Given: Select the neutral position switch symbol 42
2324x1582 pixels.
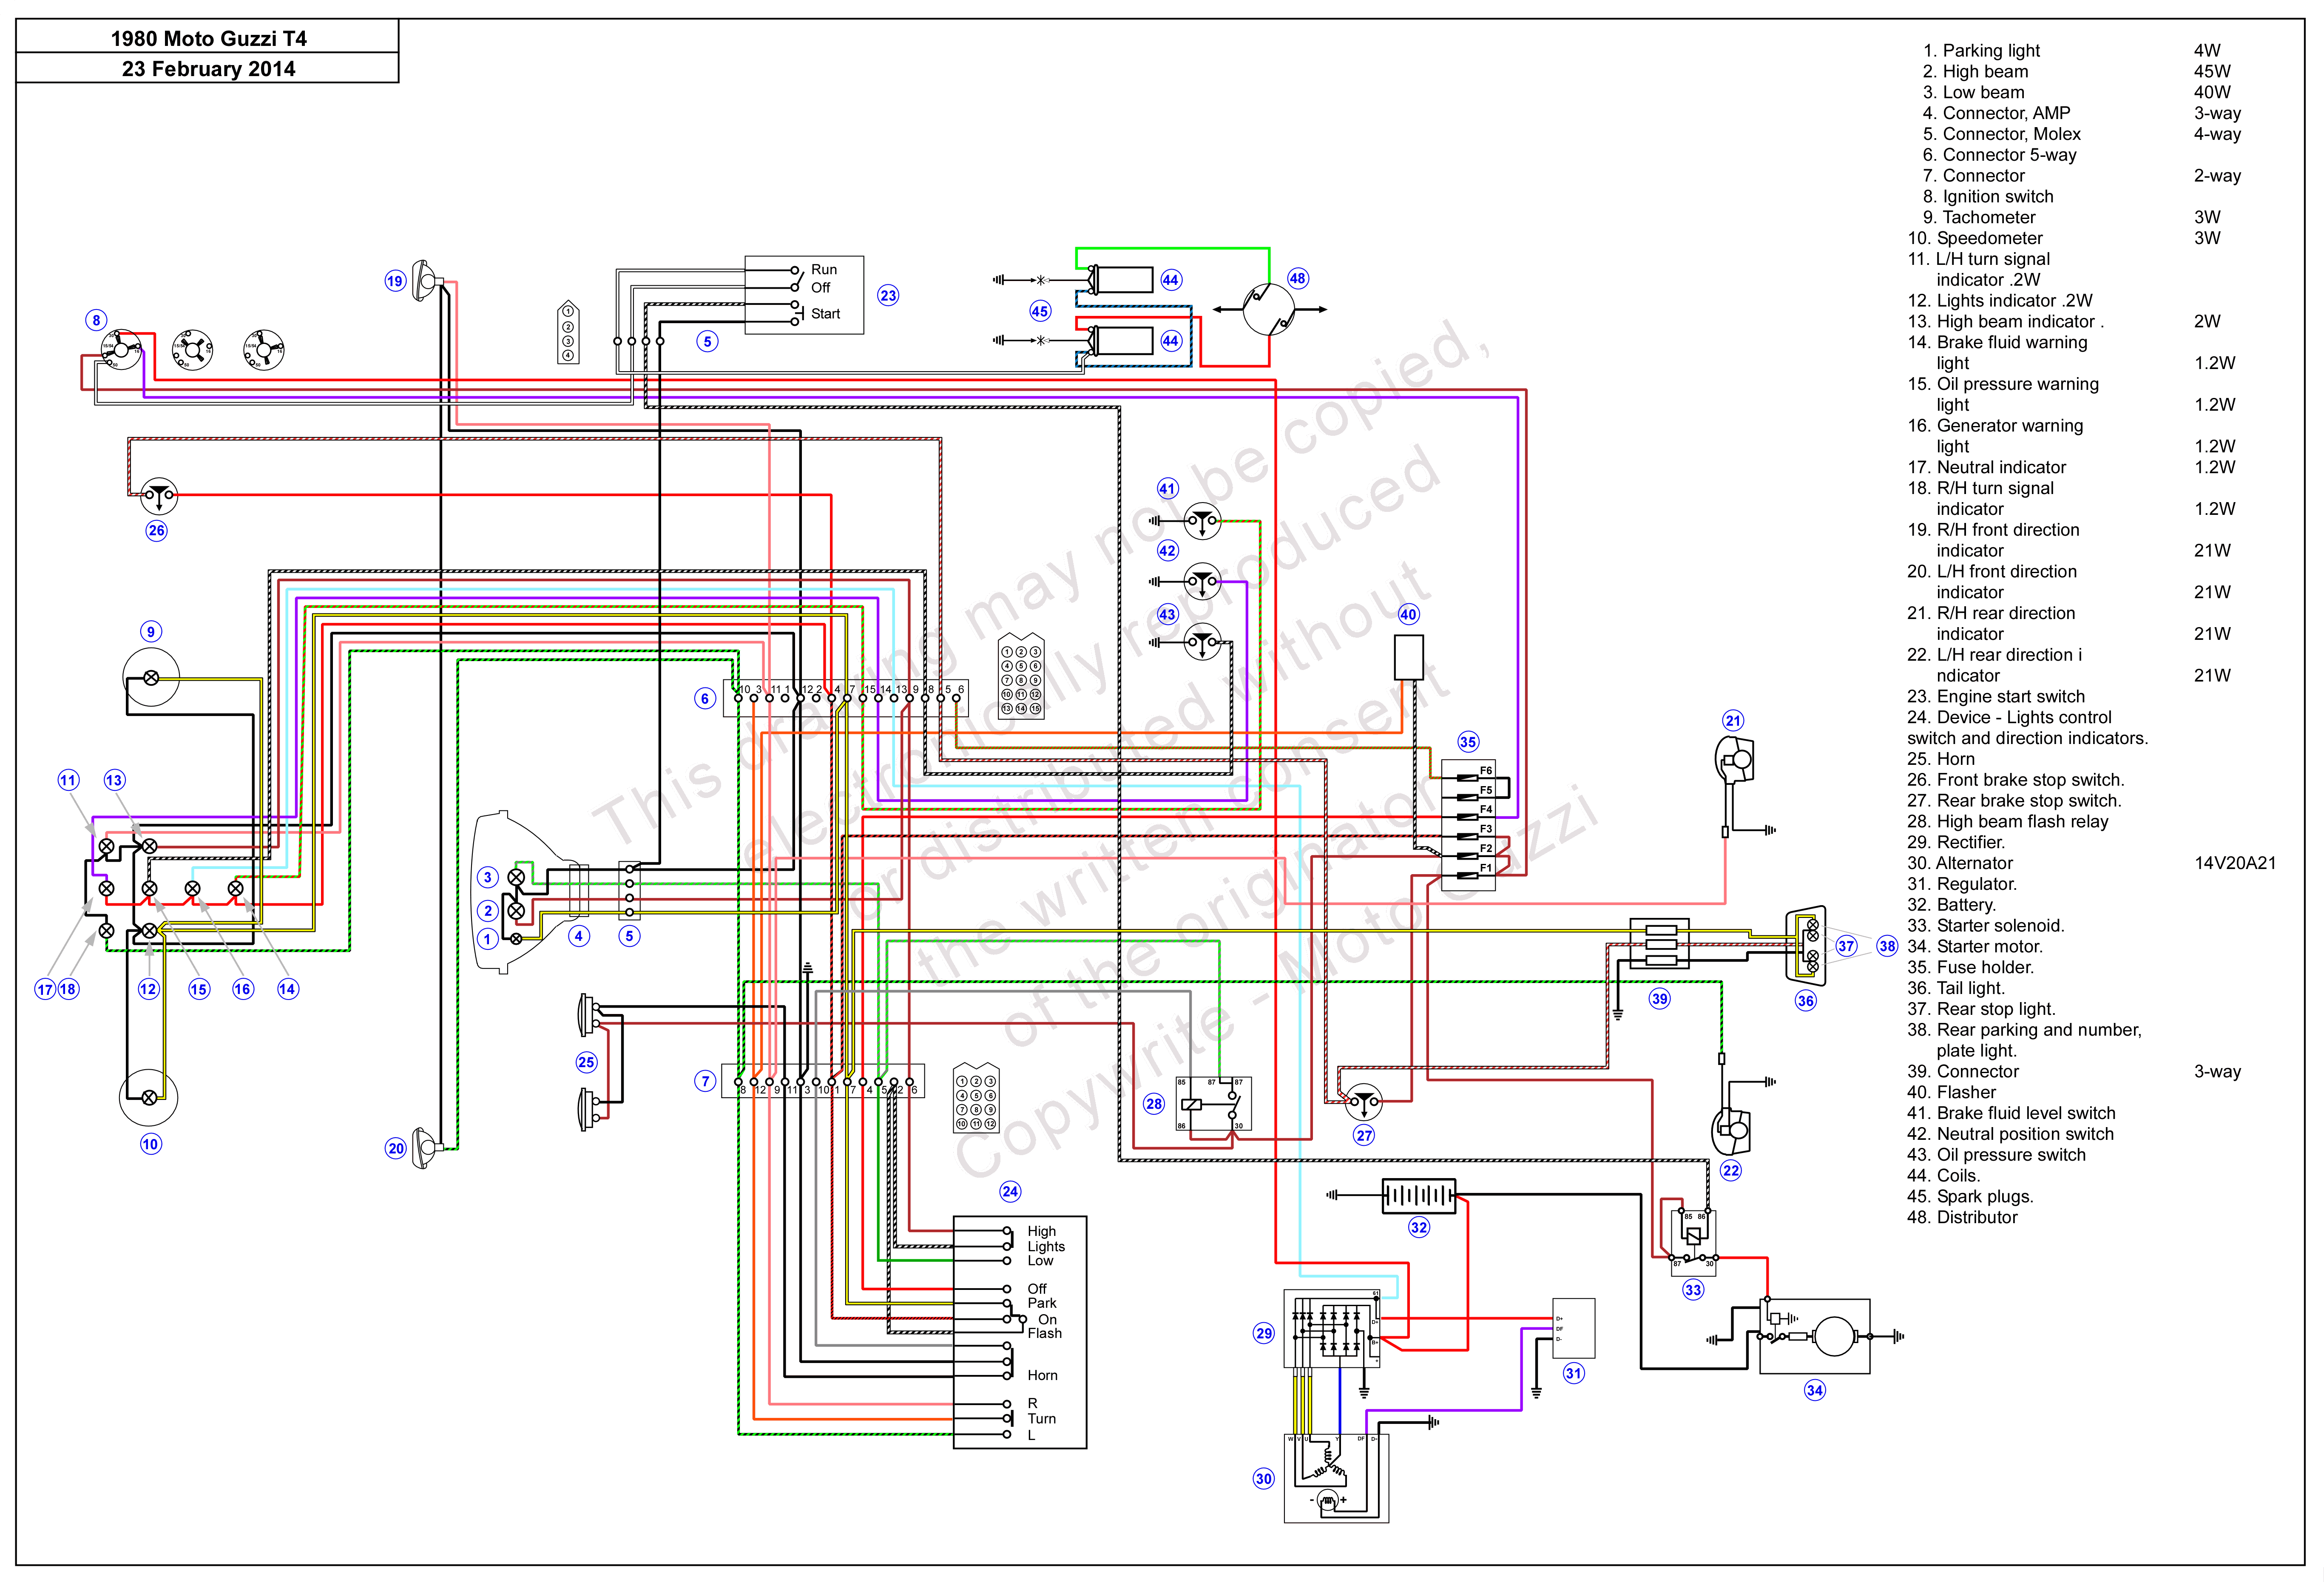Looking at the screenshot, I should point(1202,581).
